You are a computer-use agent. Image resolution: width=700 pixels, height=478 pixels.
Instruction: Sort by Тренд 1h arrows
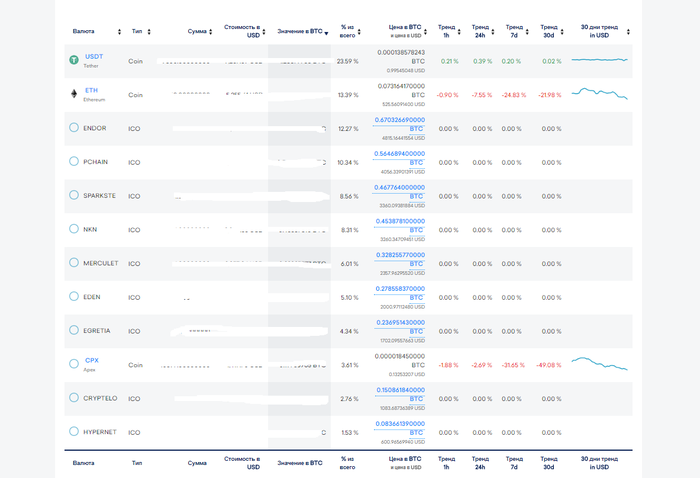point(459,32)
